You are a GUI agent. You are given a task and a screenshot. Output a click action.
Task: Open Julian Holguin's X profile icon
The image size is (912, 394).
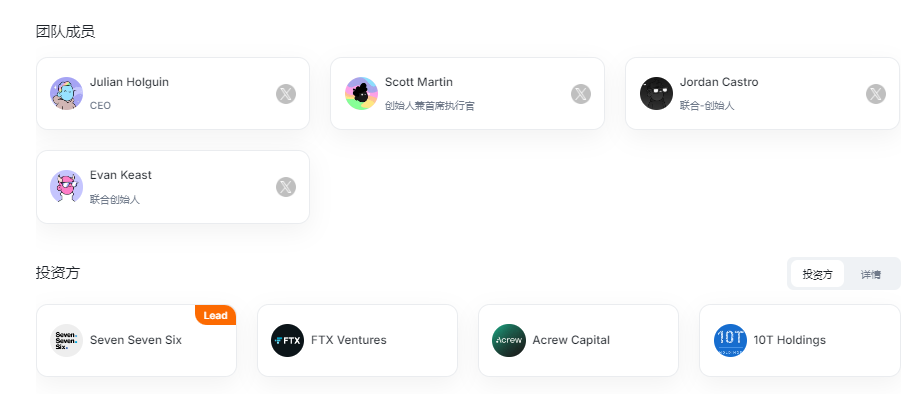tap(286, 94)
